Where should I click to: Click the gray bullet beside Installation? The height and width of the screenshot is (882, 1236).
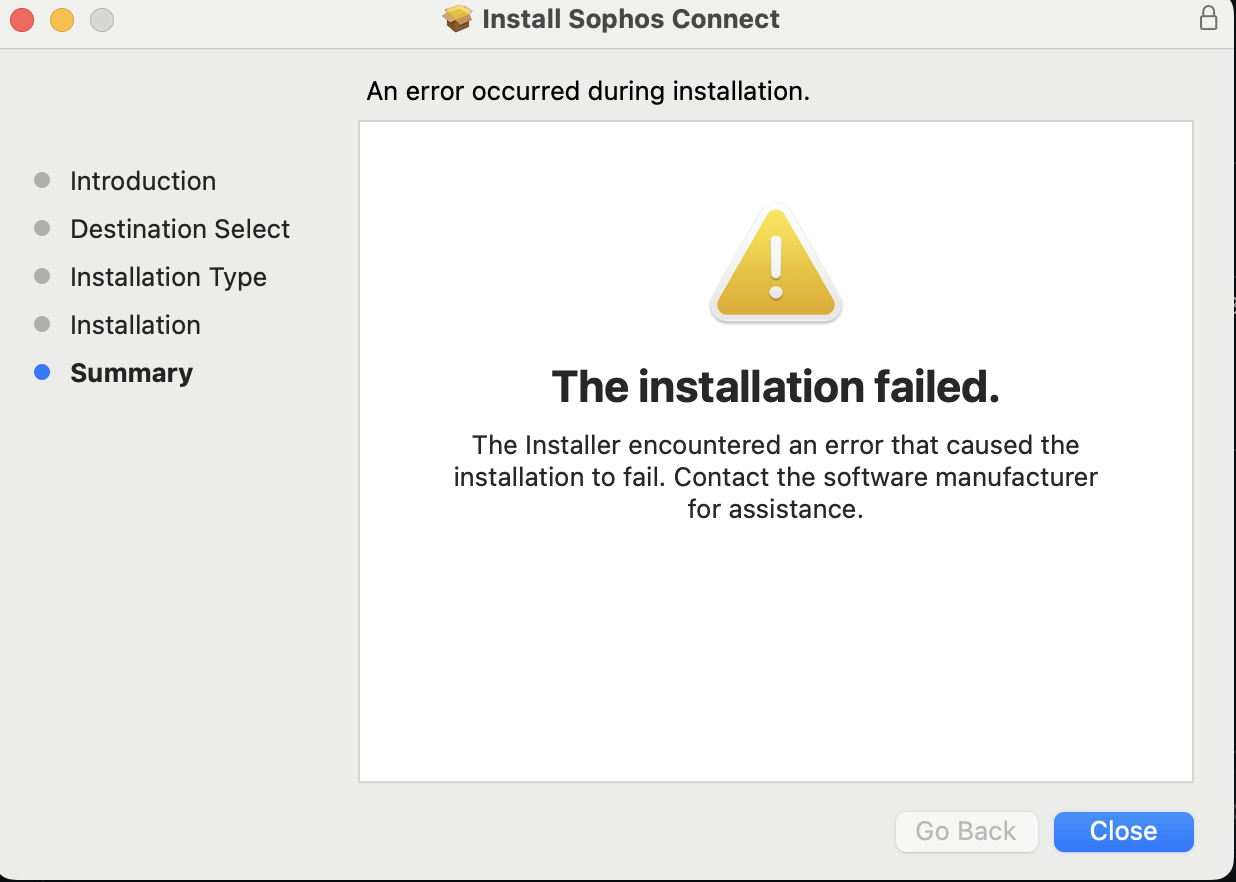point(42,324)
